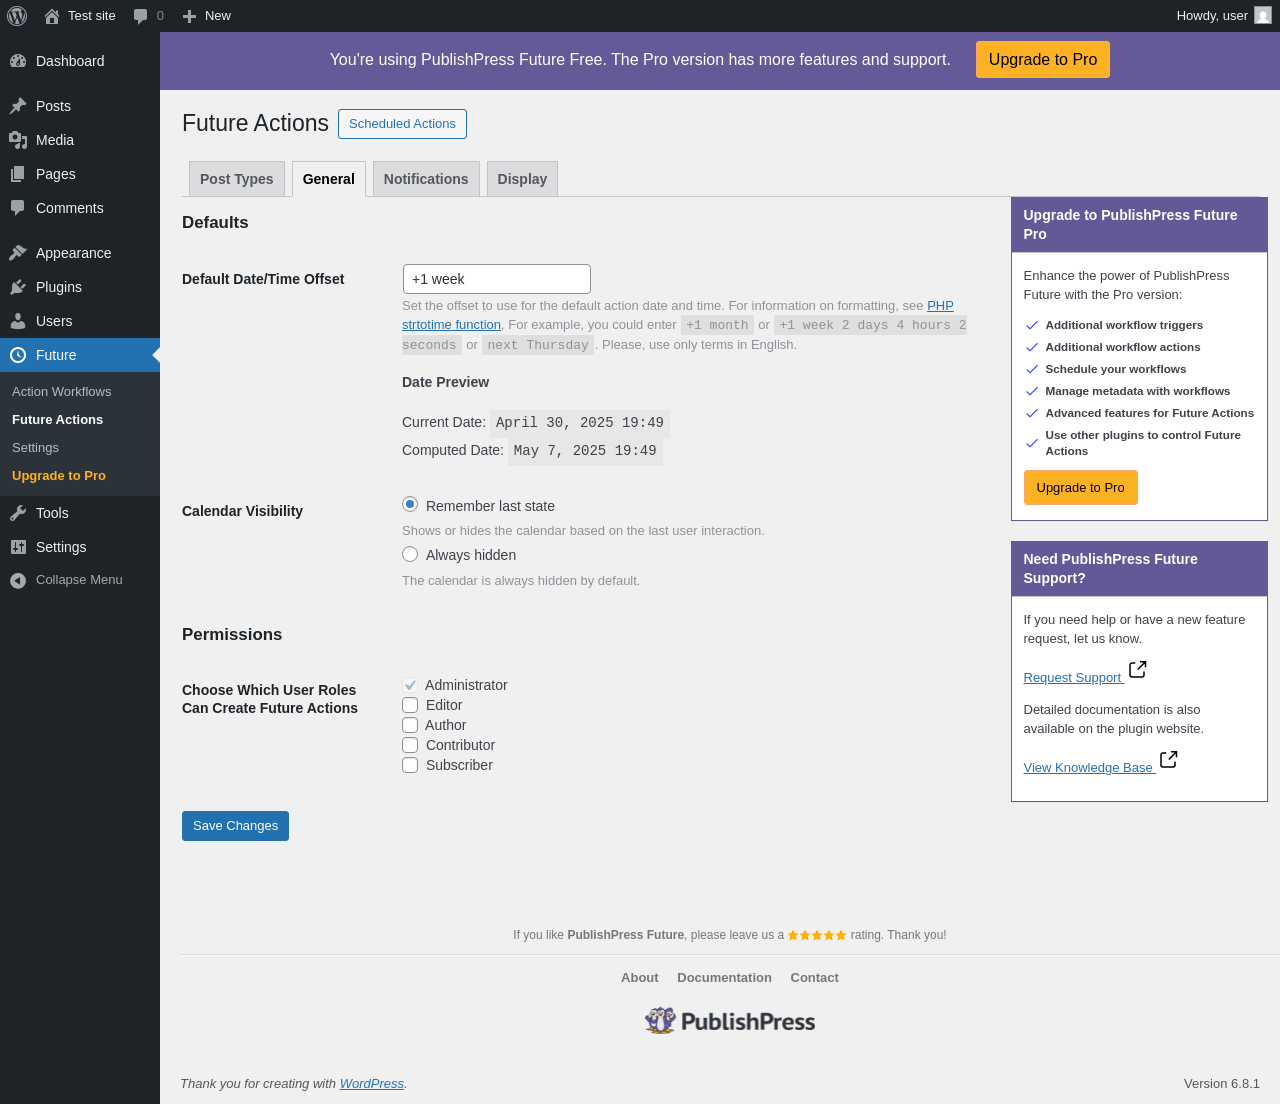Click the Tools wrench icon
Screen dimensions: 1280x1104
pyautogui.click(x=18, y=513)
